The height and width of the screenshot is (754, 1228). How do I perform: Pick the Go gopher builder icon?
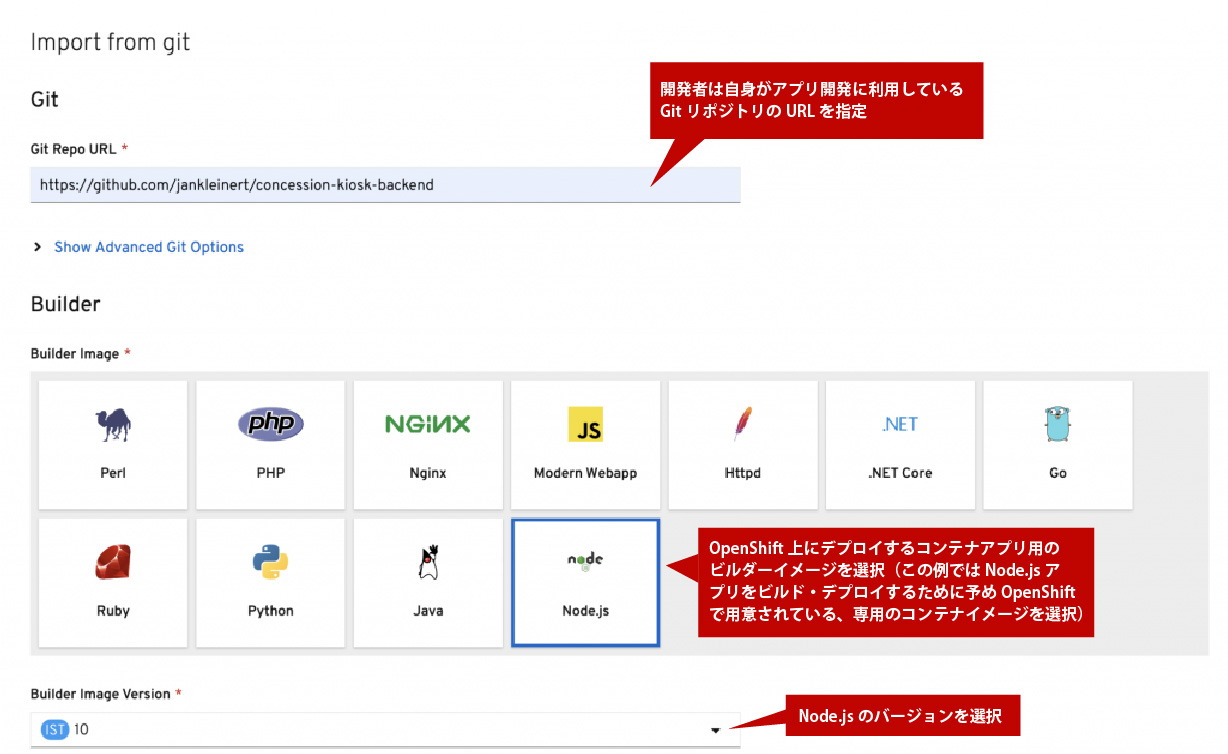click(x=1057, y=424)
